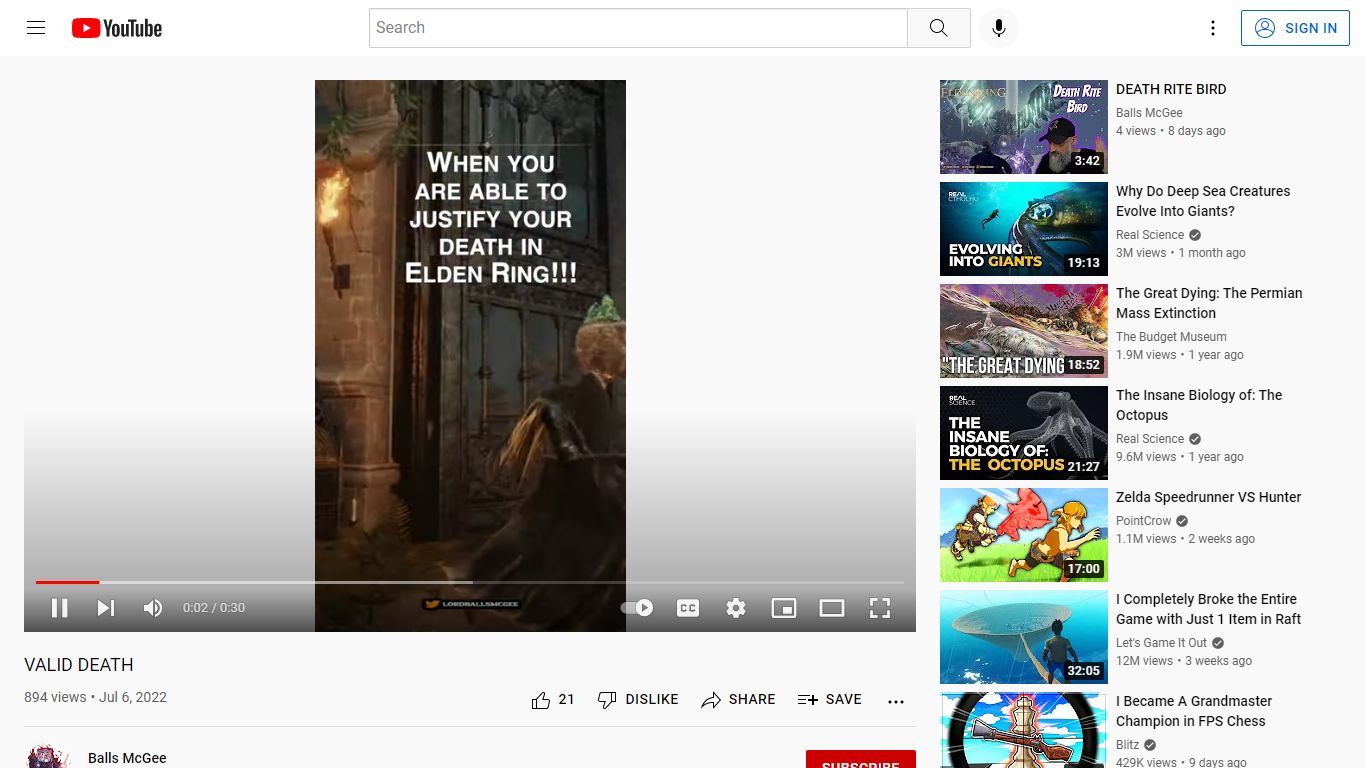Open Zelda Speedrunner VS Hunter thumbnail
The image size is (1366, 768).
pos(1024,535)
